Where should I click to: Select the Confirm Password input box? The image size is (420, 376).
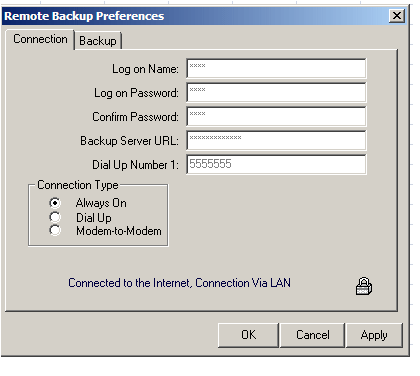[x=276, y=116]
